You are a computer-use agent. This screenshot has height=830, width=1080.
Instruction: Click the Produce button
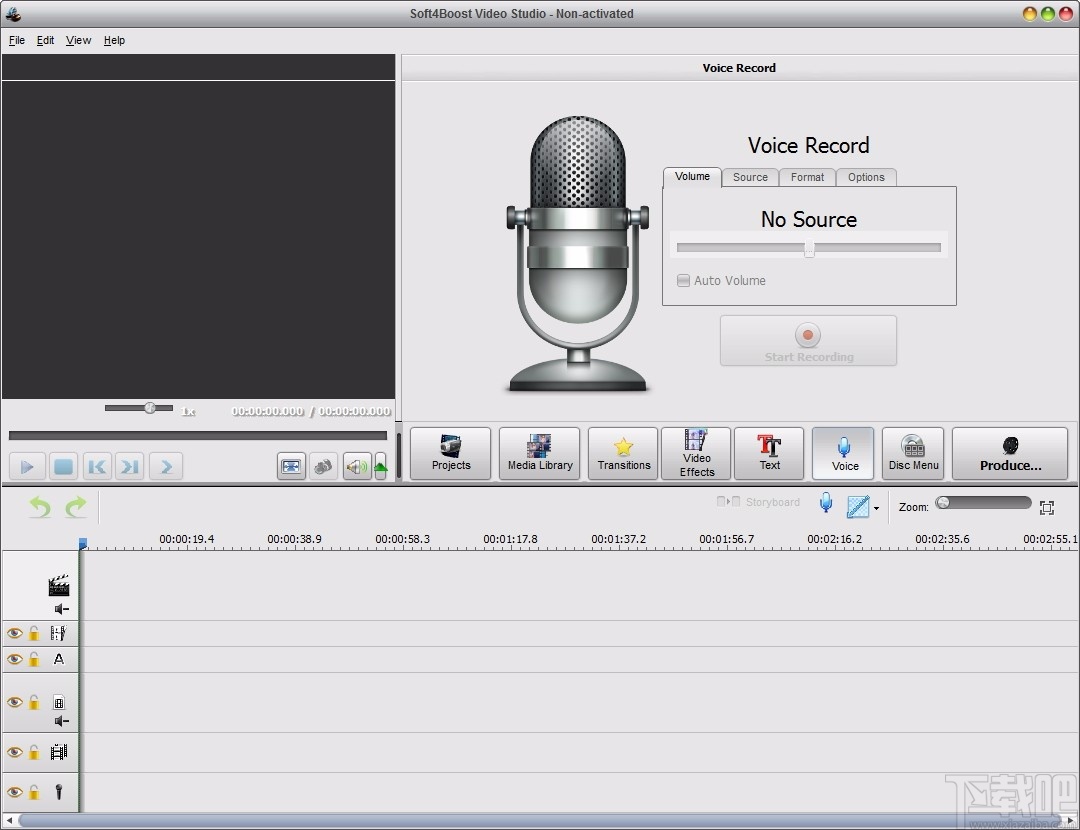click(1010, 453)
